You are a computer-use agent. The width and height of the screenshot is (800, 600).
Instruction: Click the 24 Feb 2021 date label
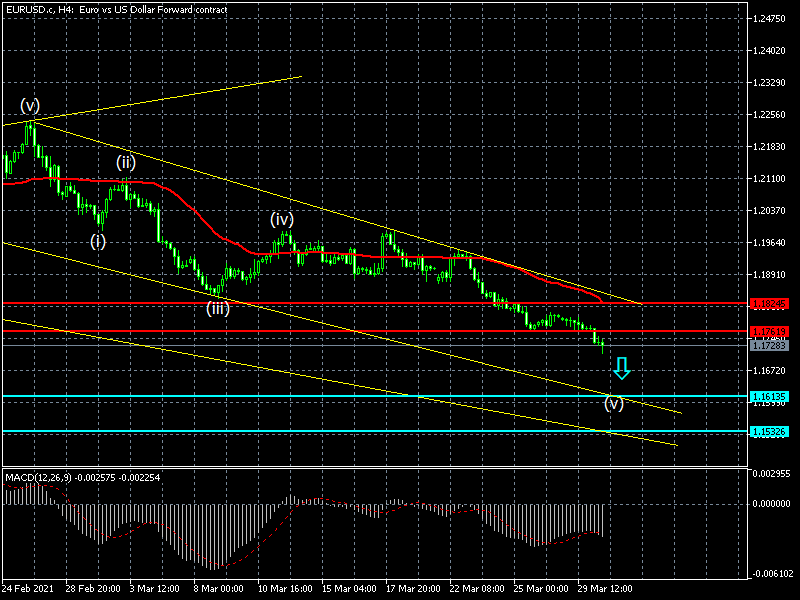(x=28, y=588)
